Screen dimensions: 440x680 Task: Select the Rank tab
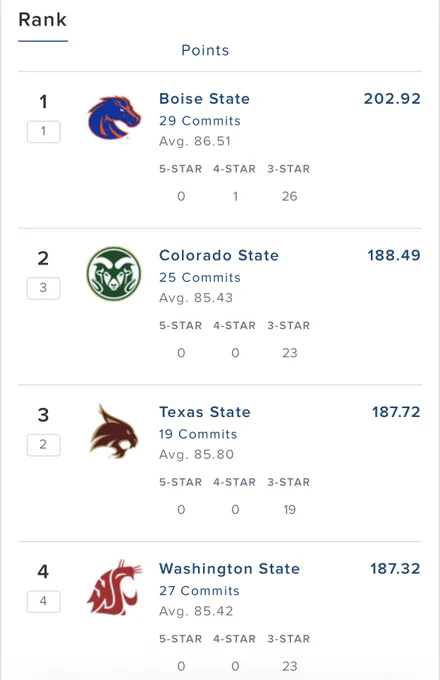(x=42, y=20)
